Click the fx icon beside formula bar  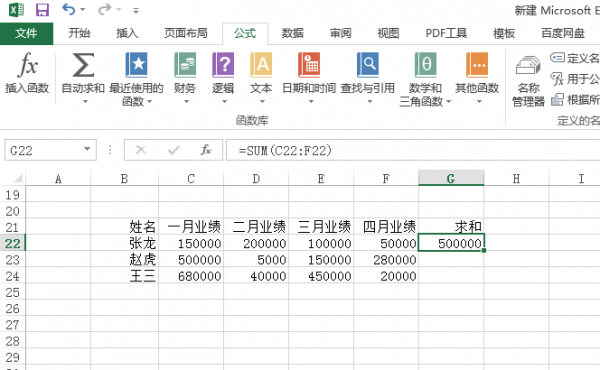206,150
